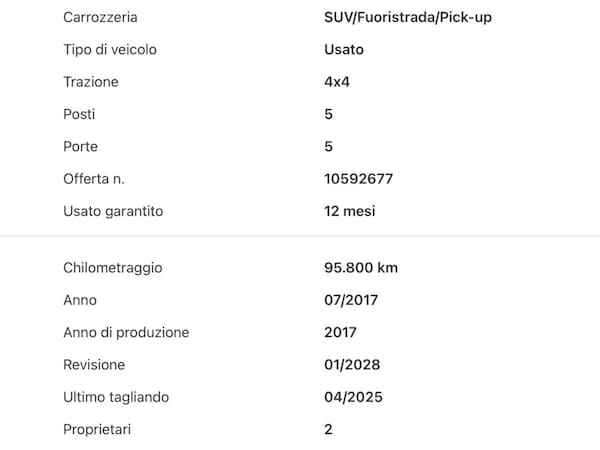Select the 01/2028 inspection date
Viewport: 600px width, 450px height.
click(352, 365)
